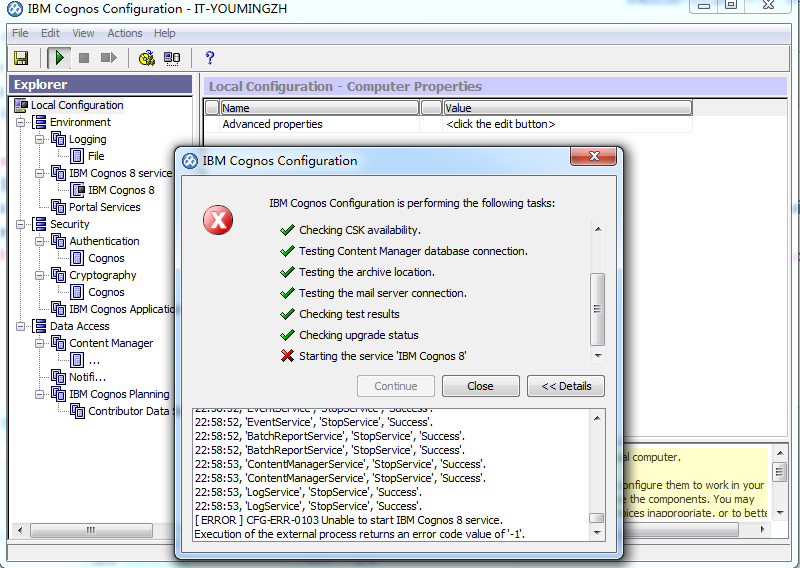
Task: Click the Restart service toolbar icon
Action: pyautogui.click(x=108, y=58)
